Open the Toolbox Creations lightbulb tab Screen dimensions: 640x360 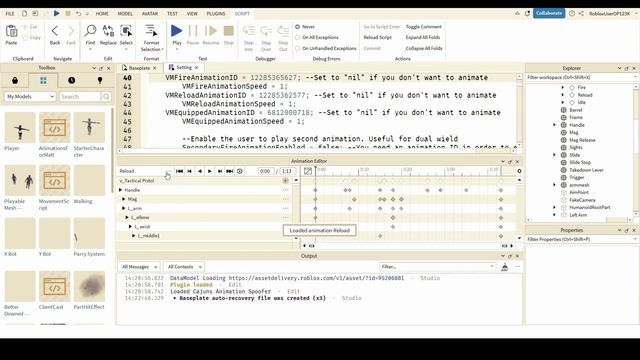100,80
